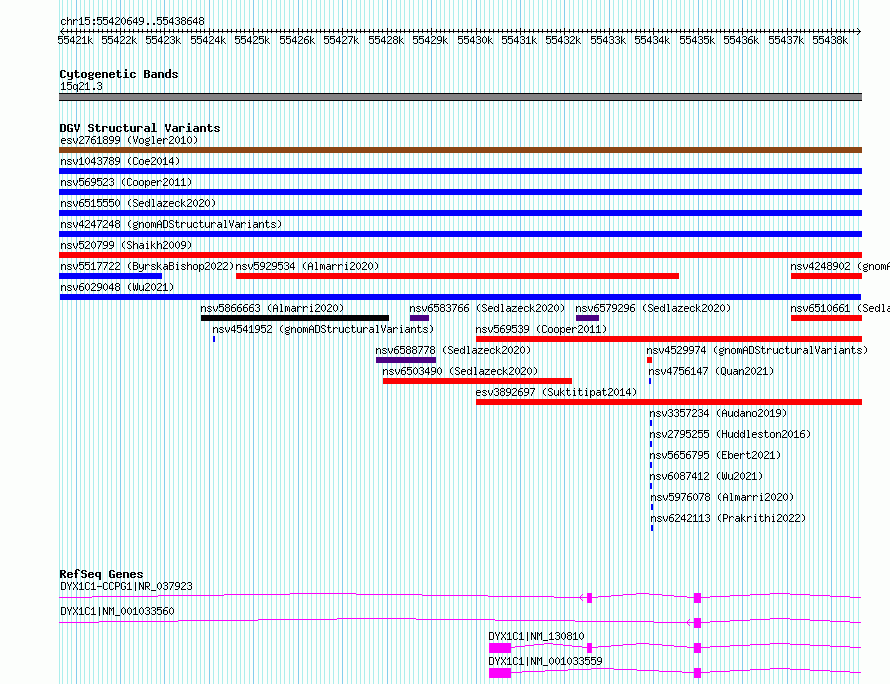Select nsv5929534 (Almarri2020) label

[x=307, y=266]
